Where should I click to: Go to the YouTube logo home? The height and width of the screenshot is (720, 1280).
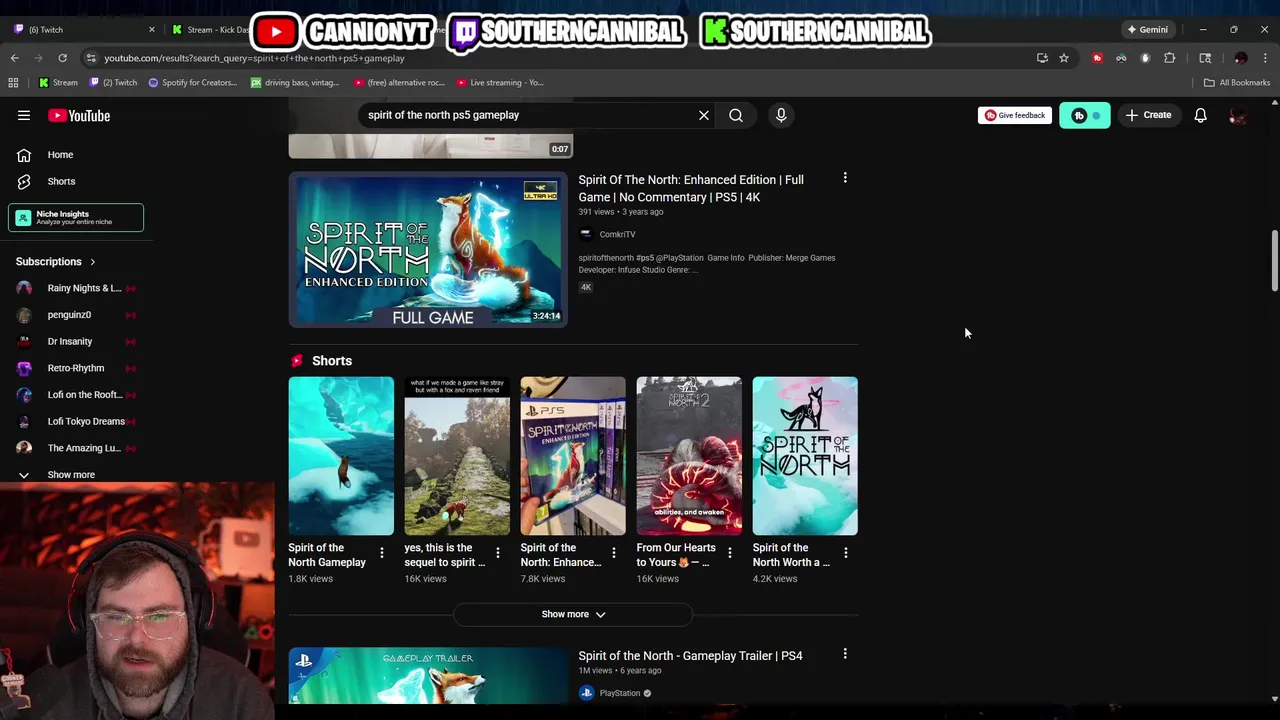click(79, 115)
